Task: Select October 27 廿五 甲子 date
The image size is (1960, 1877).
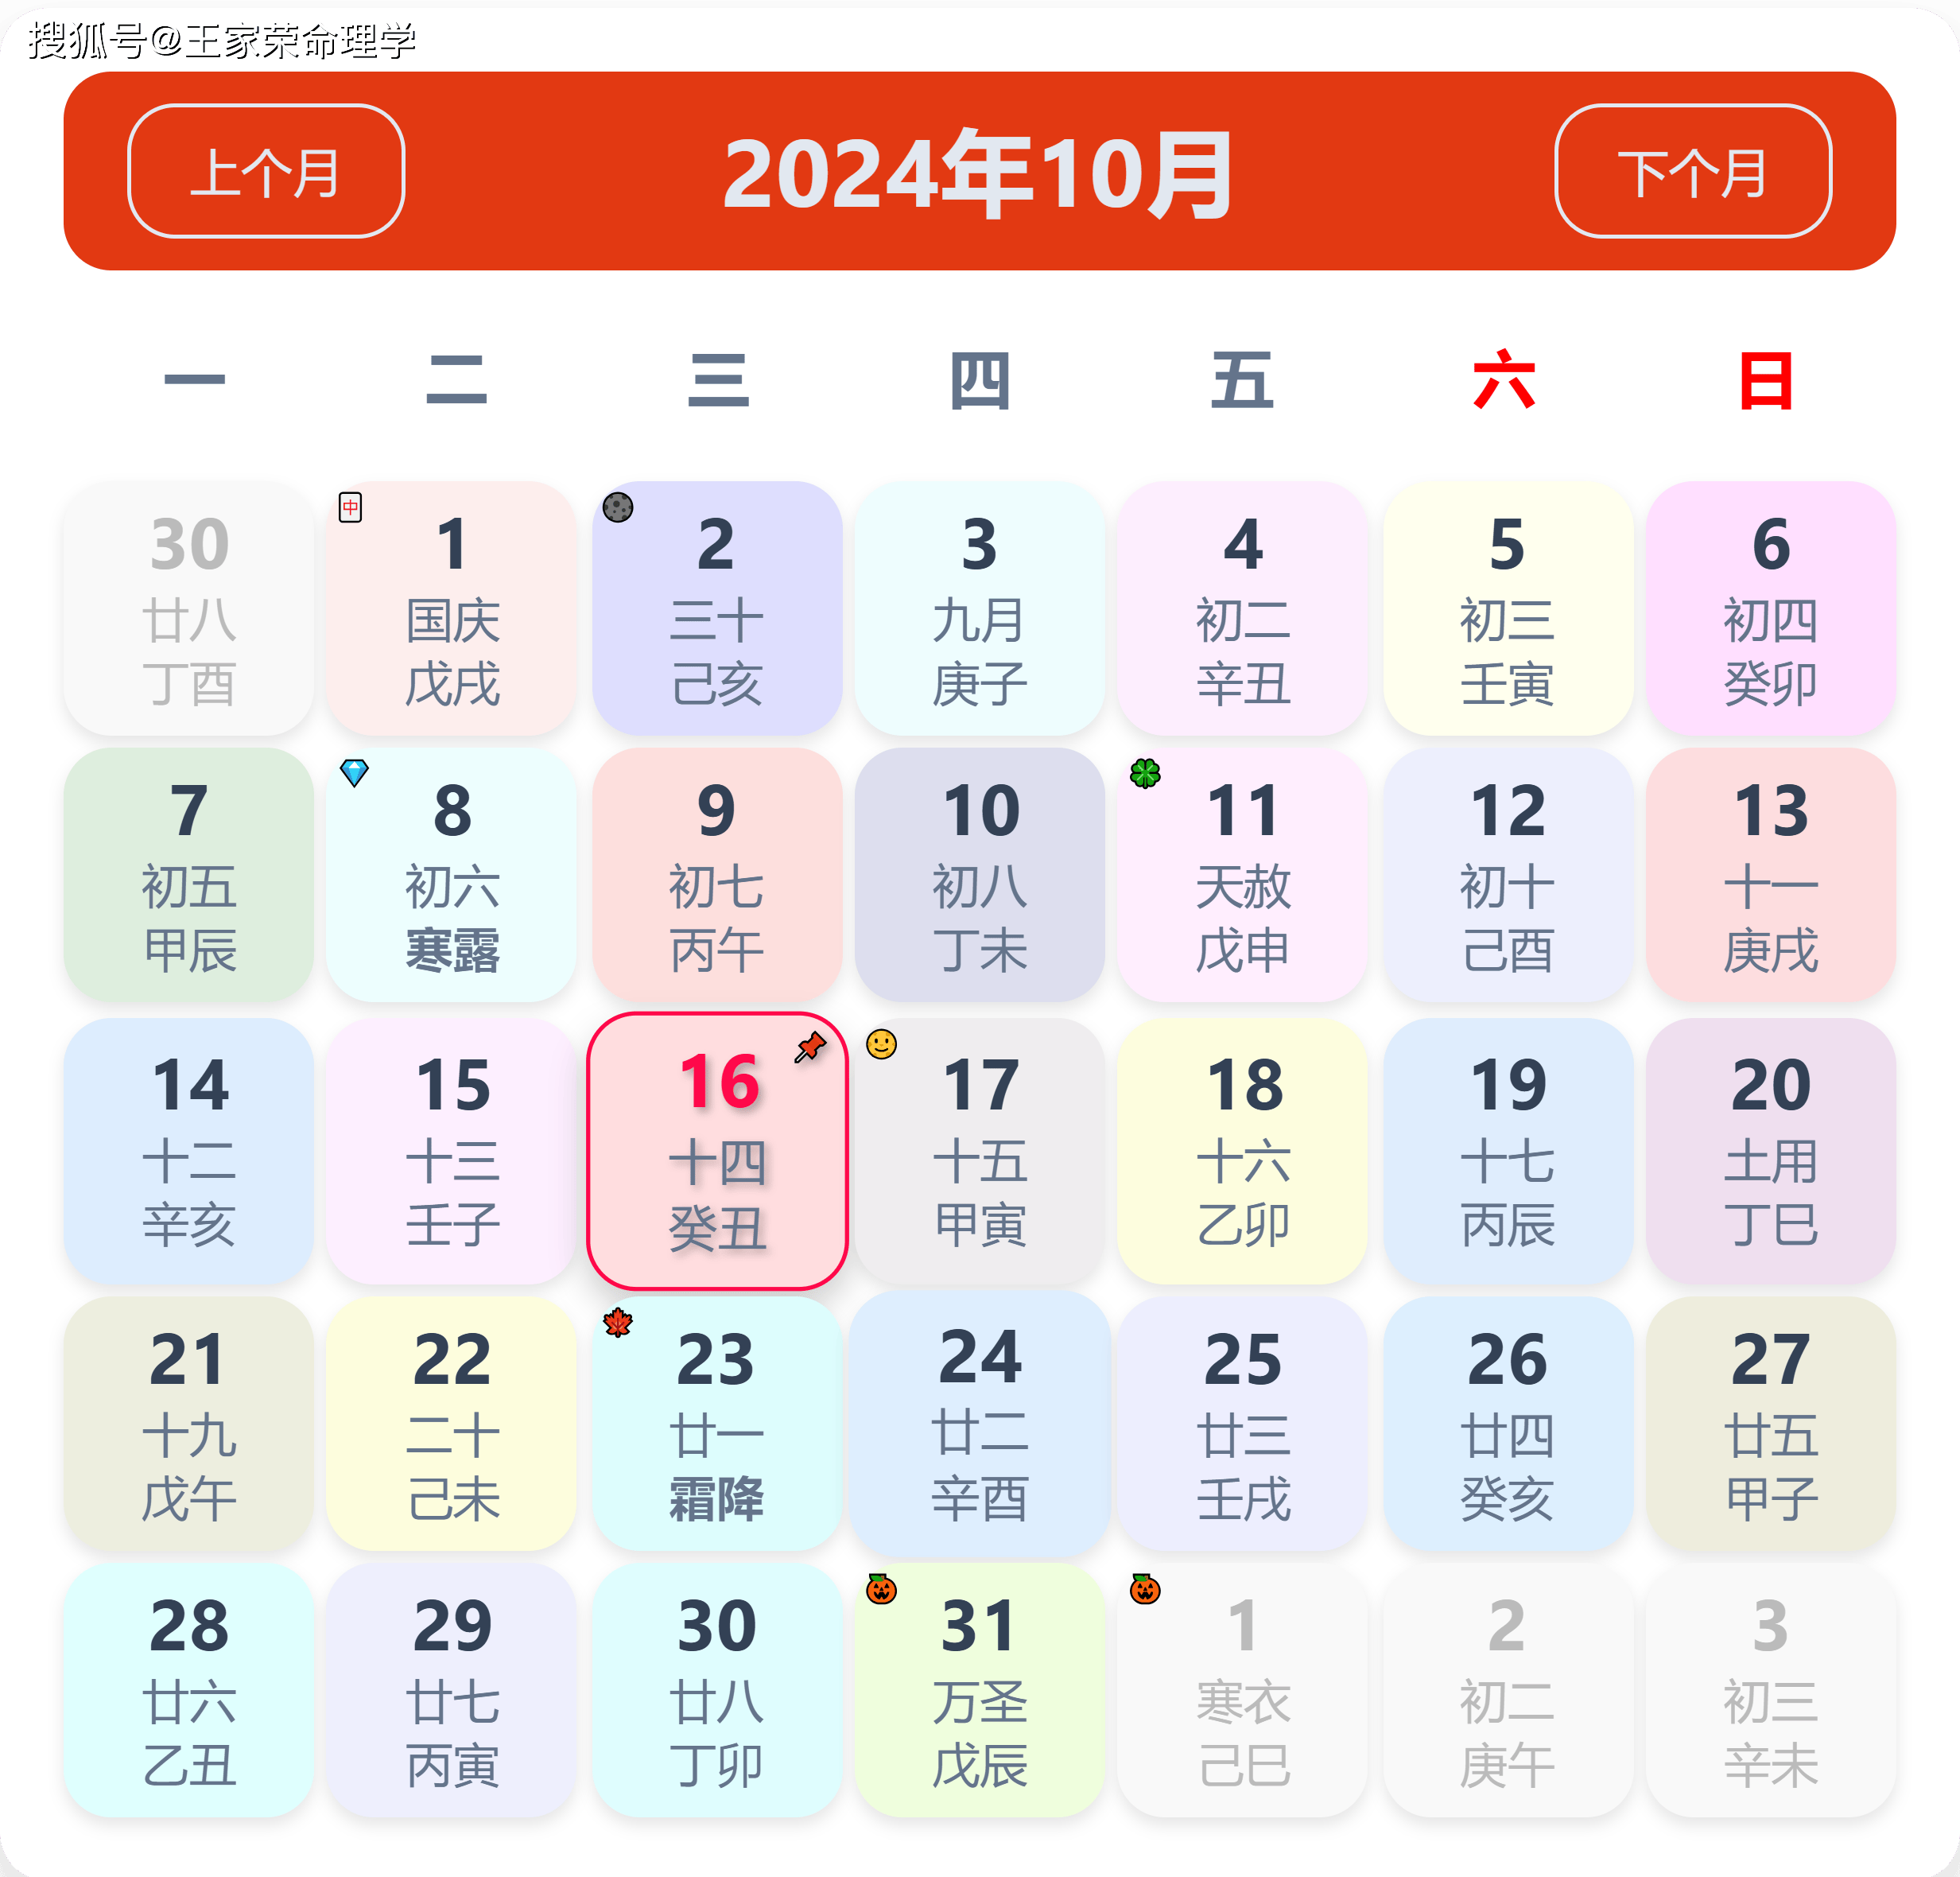Action: point(1771,1424)
